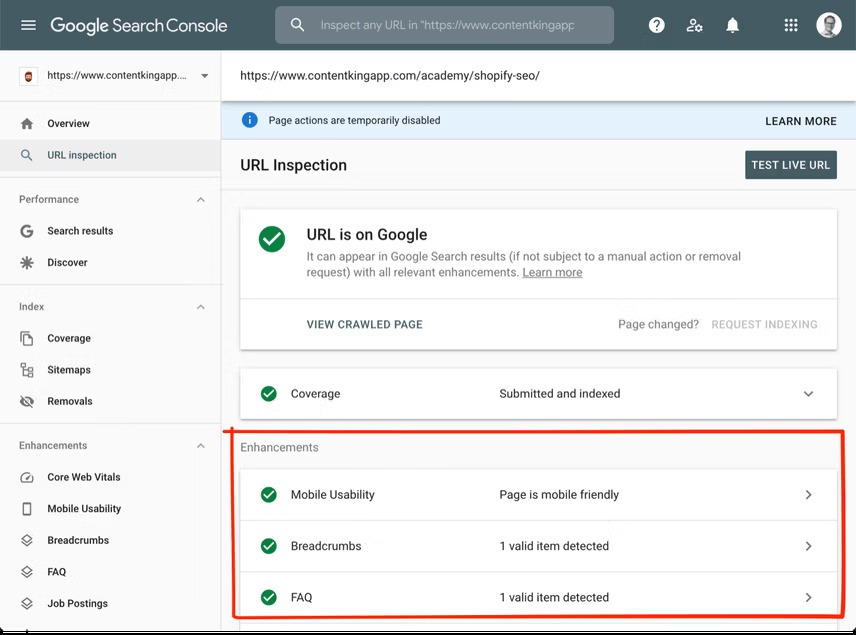The image size is (856, 635).
Task: Click the LEARN MORE link in the banner
Action: point(800,121)
